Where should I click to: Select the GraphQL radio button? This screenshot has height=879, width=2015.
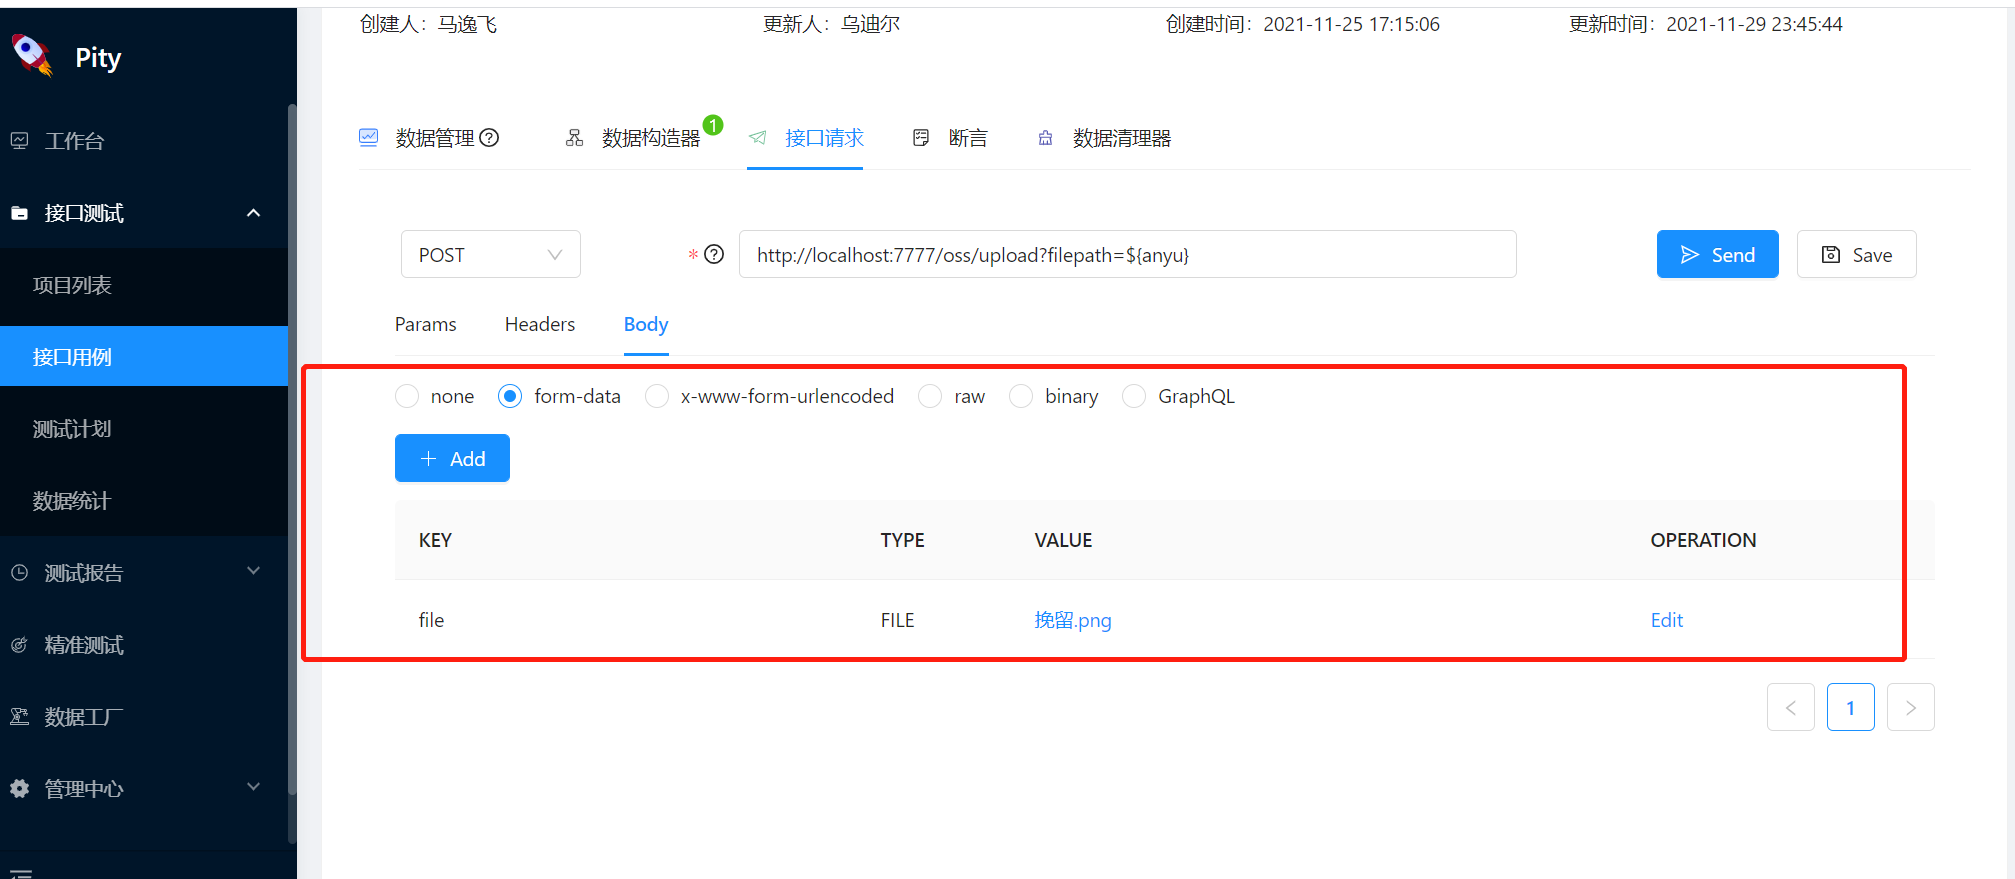pyautogui.click(x=1134, y=397)
